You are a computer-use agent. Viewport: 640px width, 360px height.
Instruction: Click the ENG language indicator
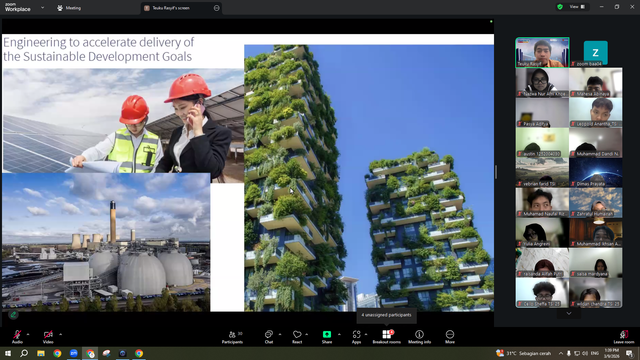[595, 353]
